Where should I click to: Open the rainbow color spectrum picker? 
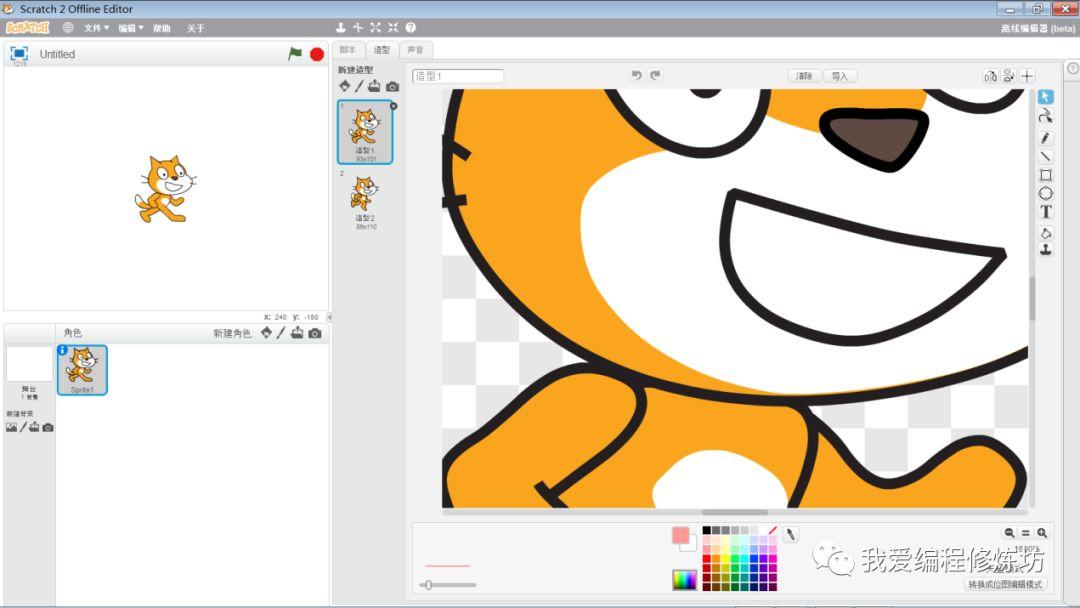pos(685,580)
